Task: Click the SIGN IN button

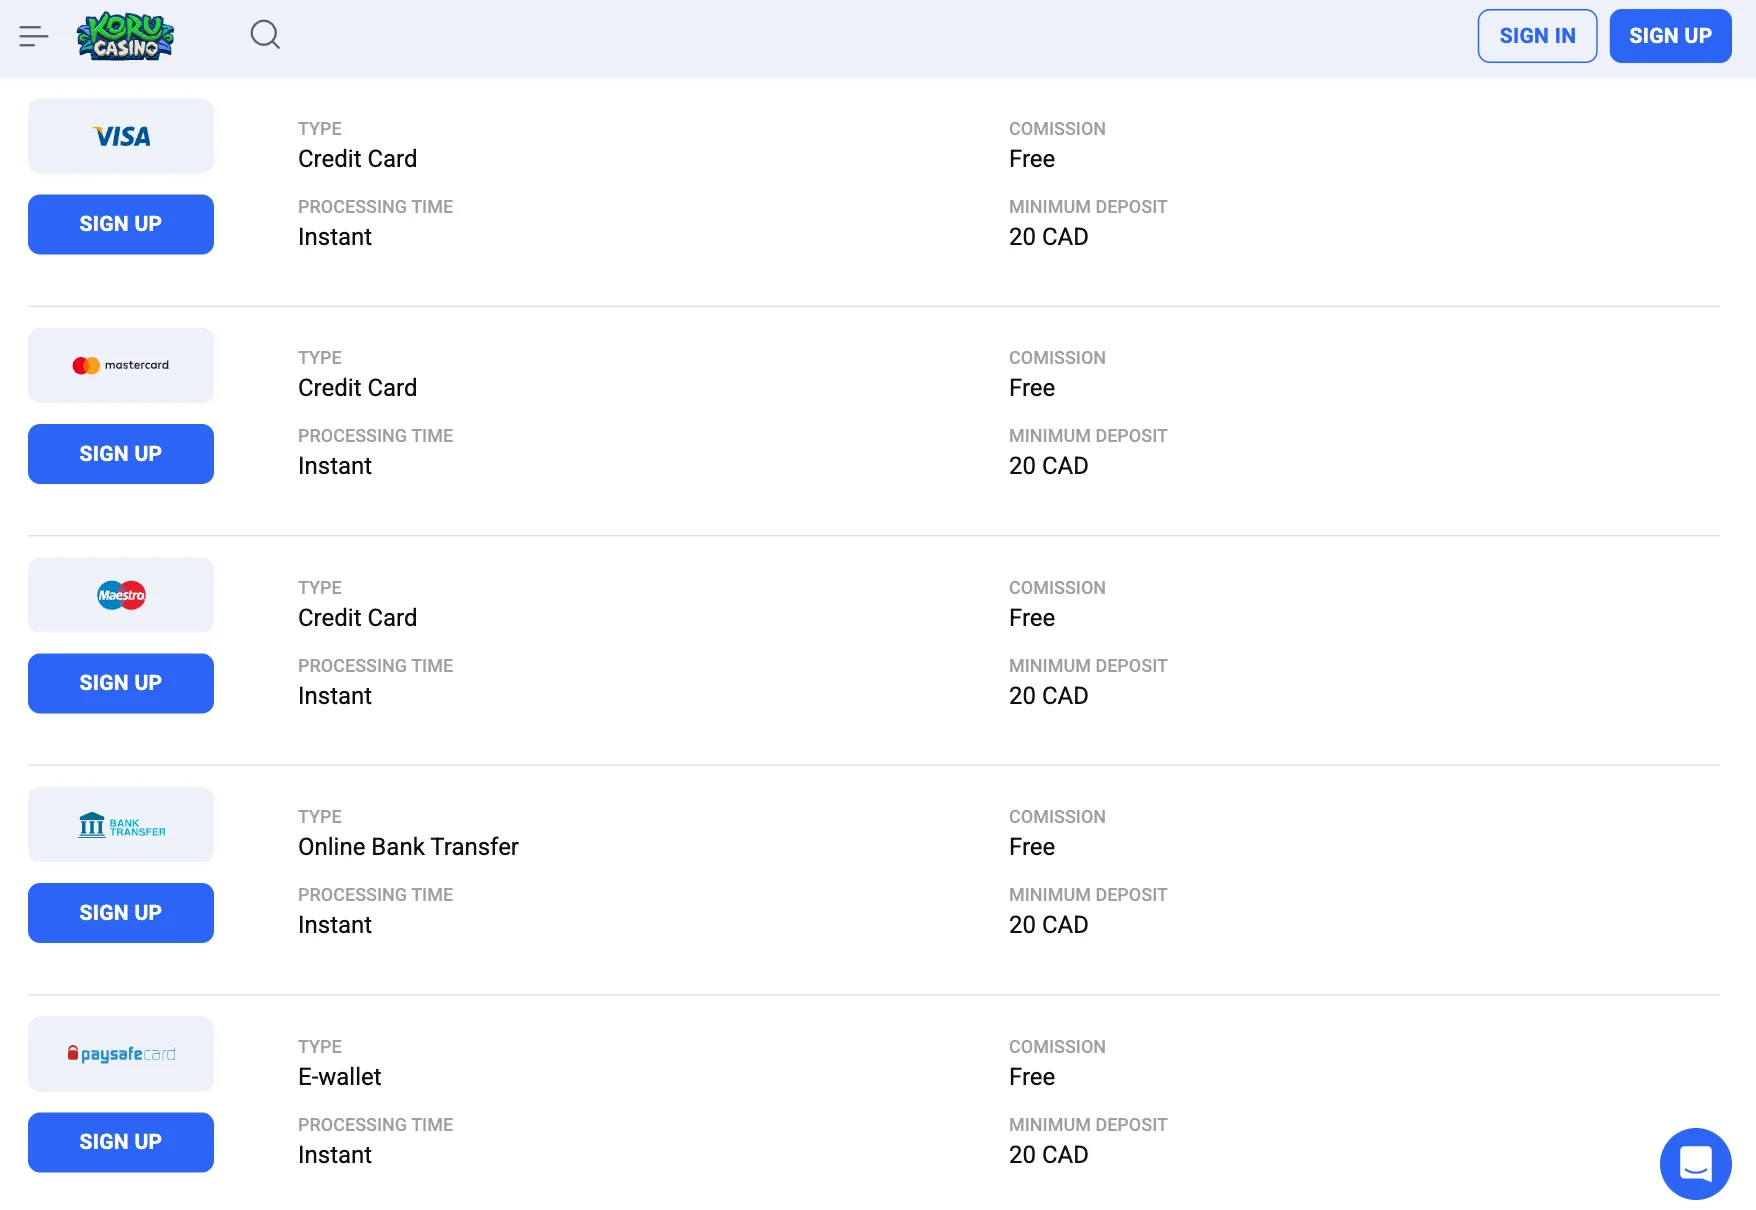Action: point(1537,36)
